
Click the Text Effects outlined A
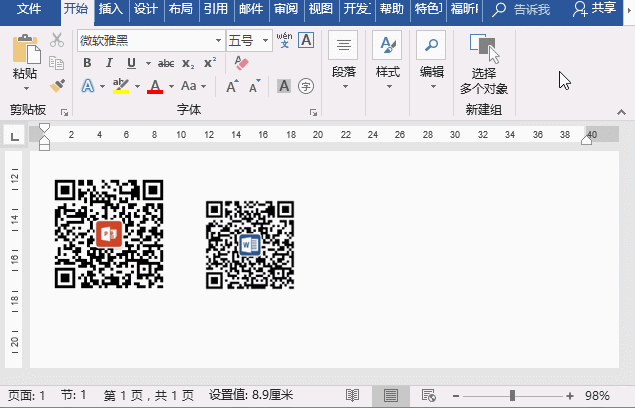[88, 86]
